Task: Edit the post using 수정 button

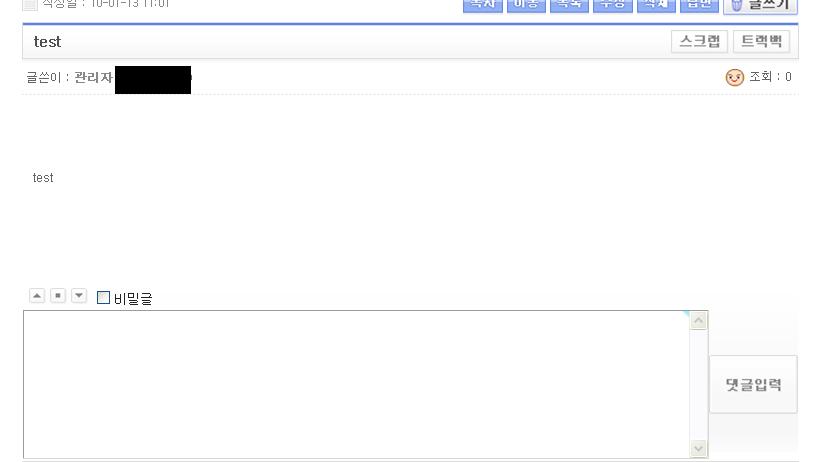Action: pyautogui.click(x=612, y=5)
